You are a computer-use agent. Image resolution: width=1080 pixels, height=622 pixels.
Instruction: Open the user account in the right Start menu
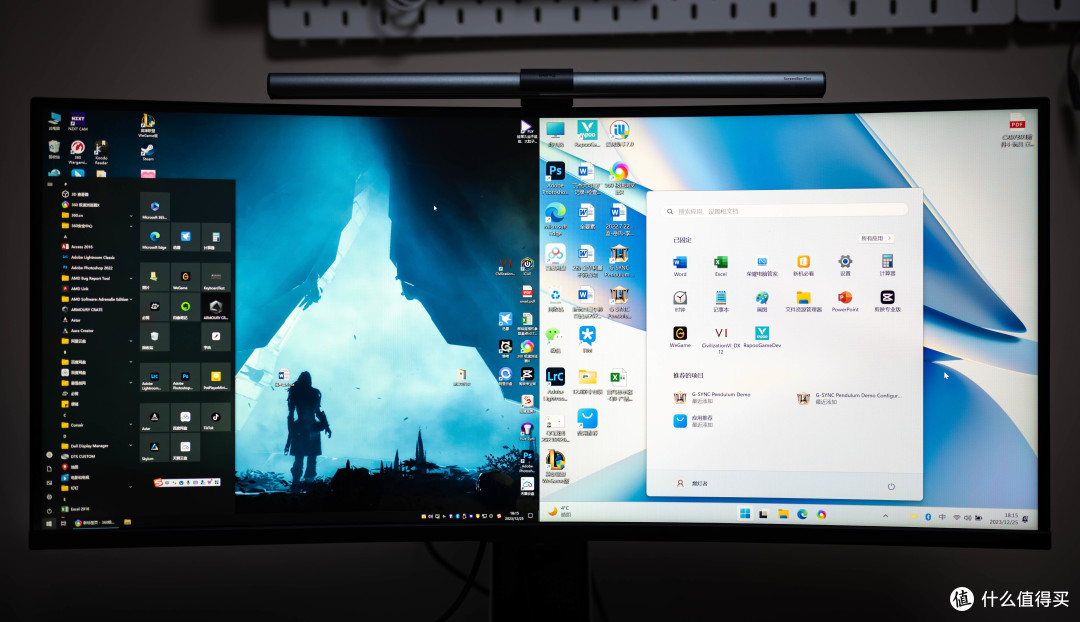[692, 484]
